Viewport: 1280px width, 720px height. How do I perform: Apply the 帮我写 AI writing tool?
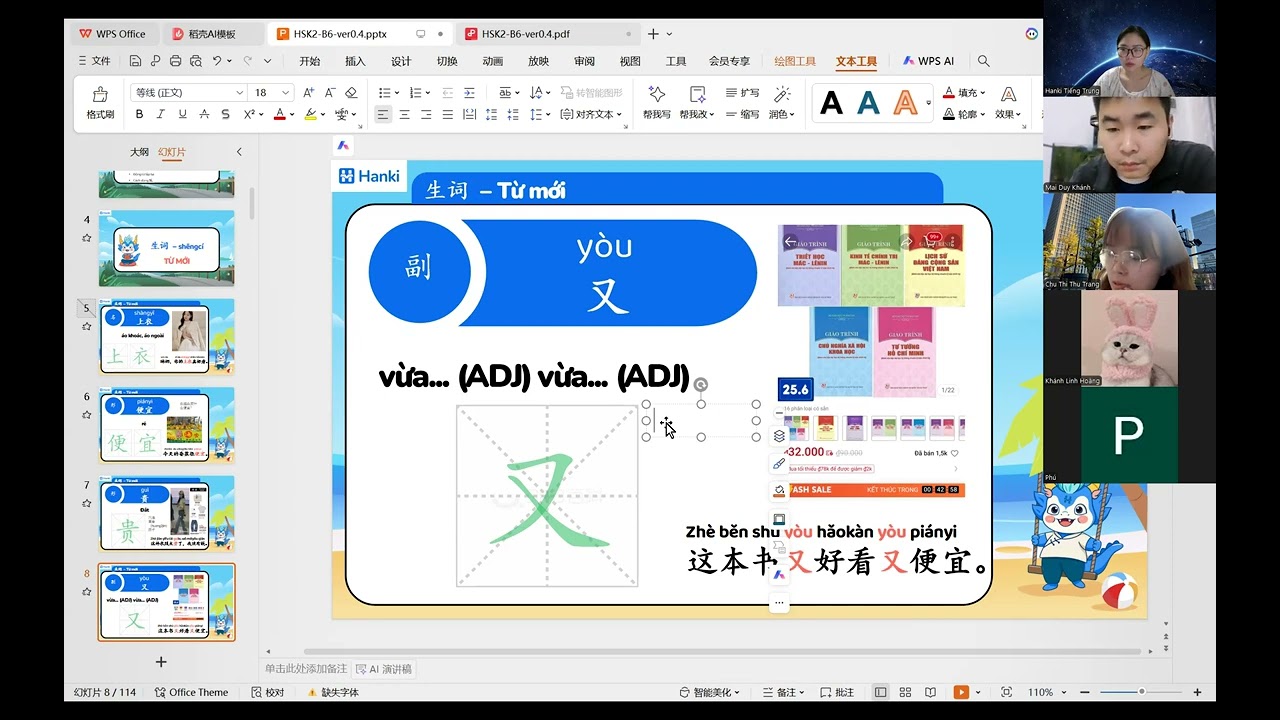[x=657, y=103]
